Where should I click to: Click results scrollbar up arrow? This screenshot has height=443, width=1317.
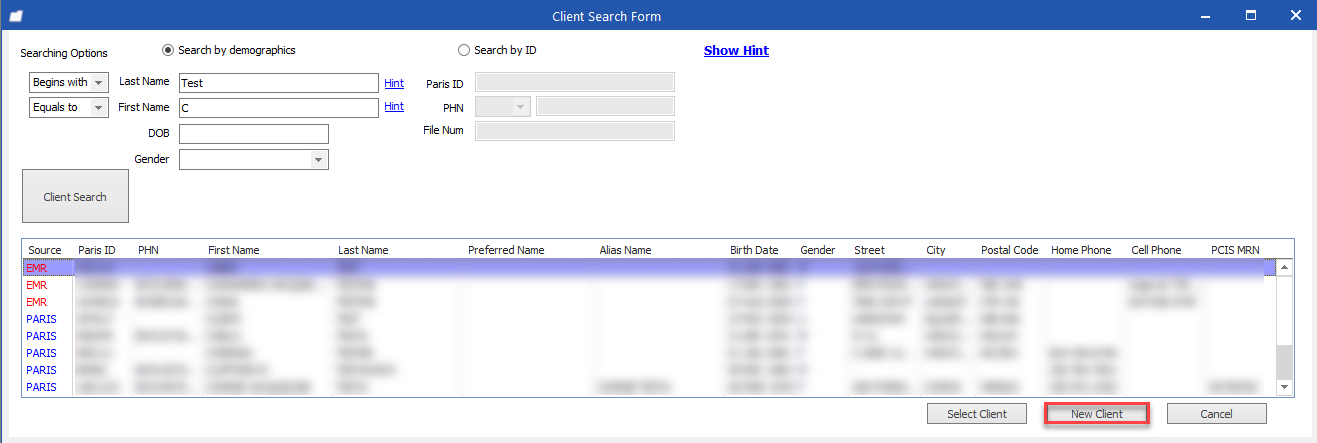pos(1285,267)
